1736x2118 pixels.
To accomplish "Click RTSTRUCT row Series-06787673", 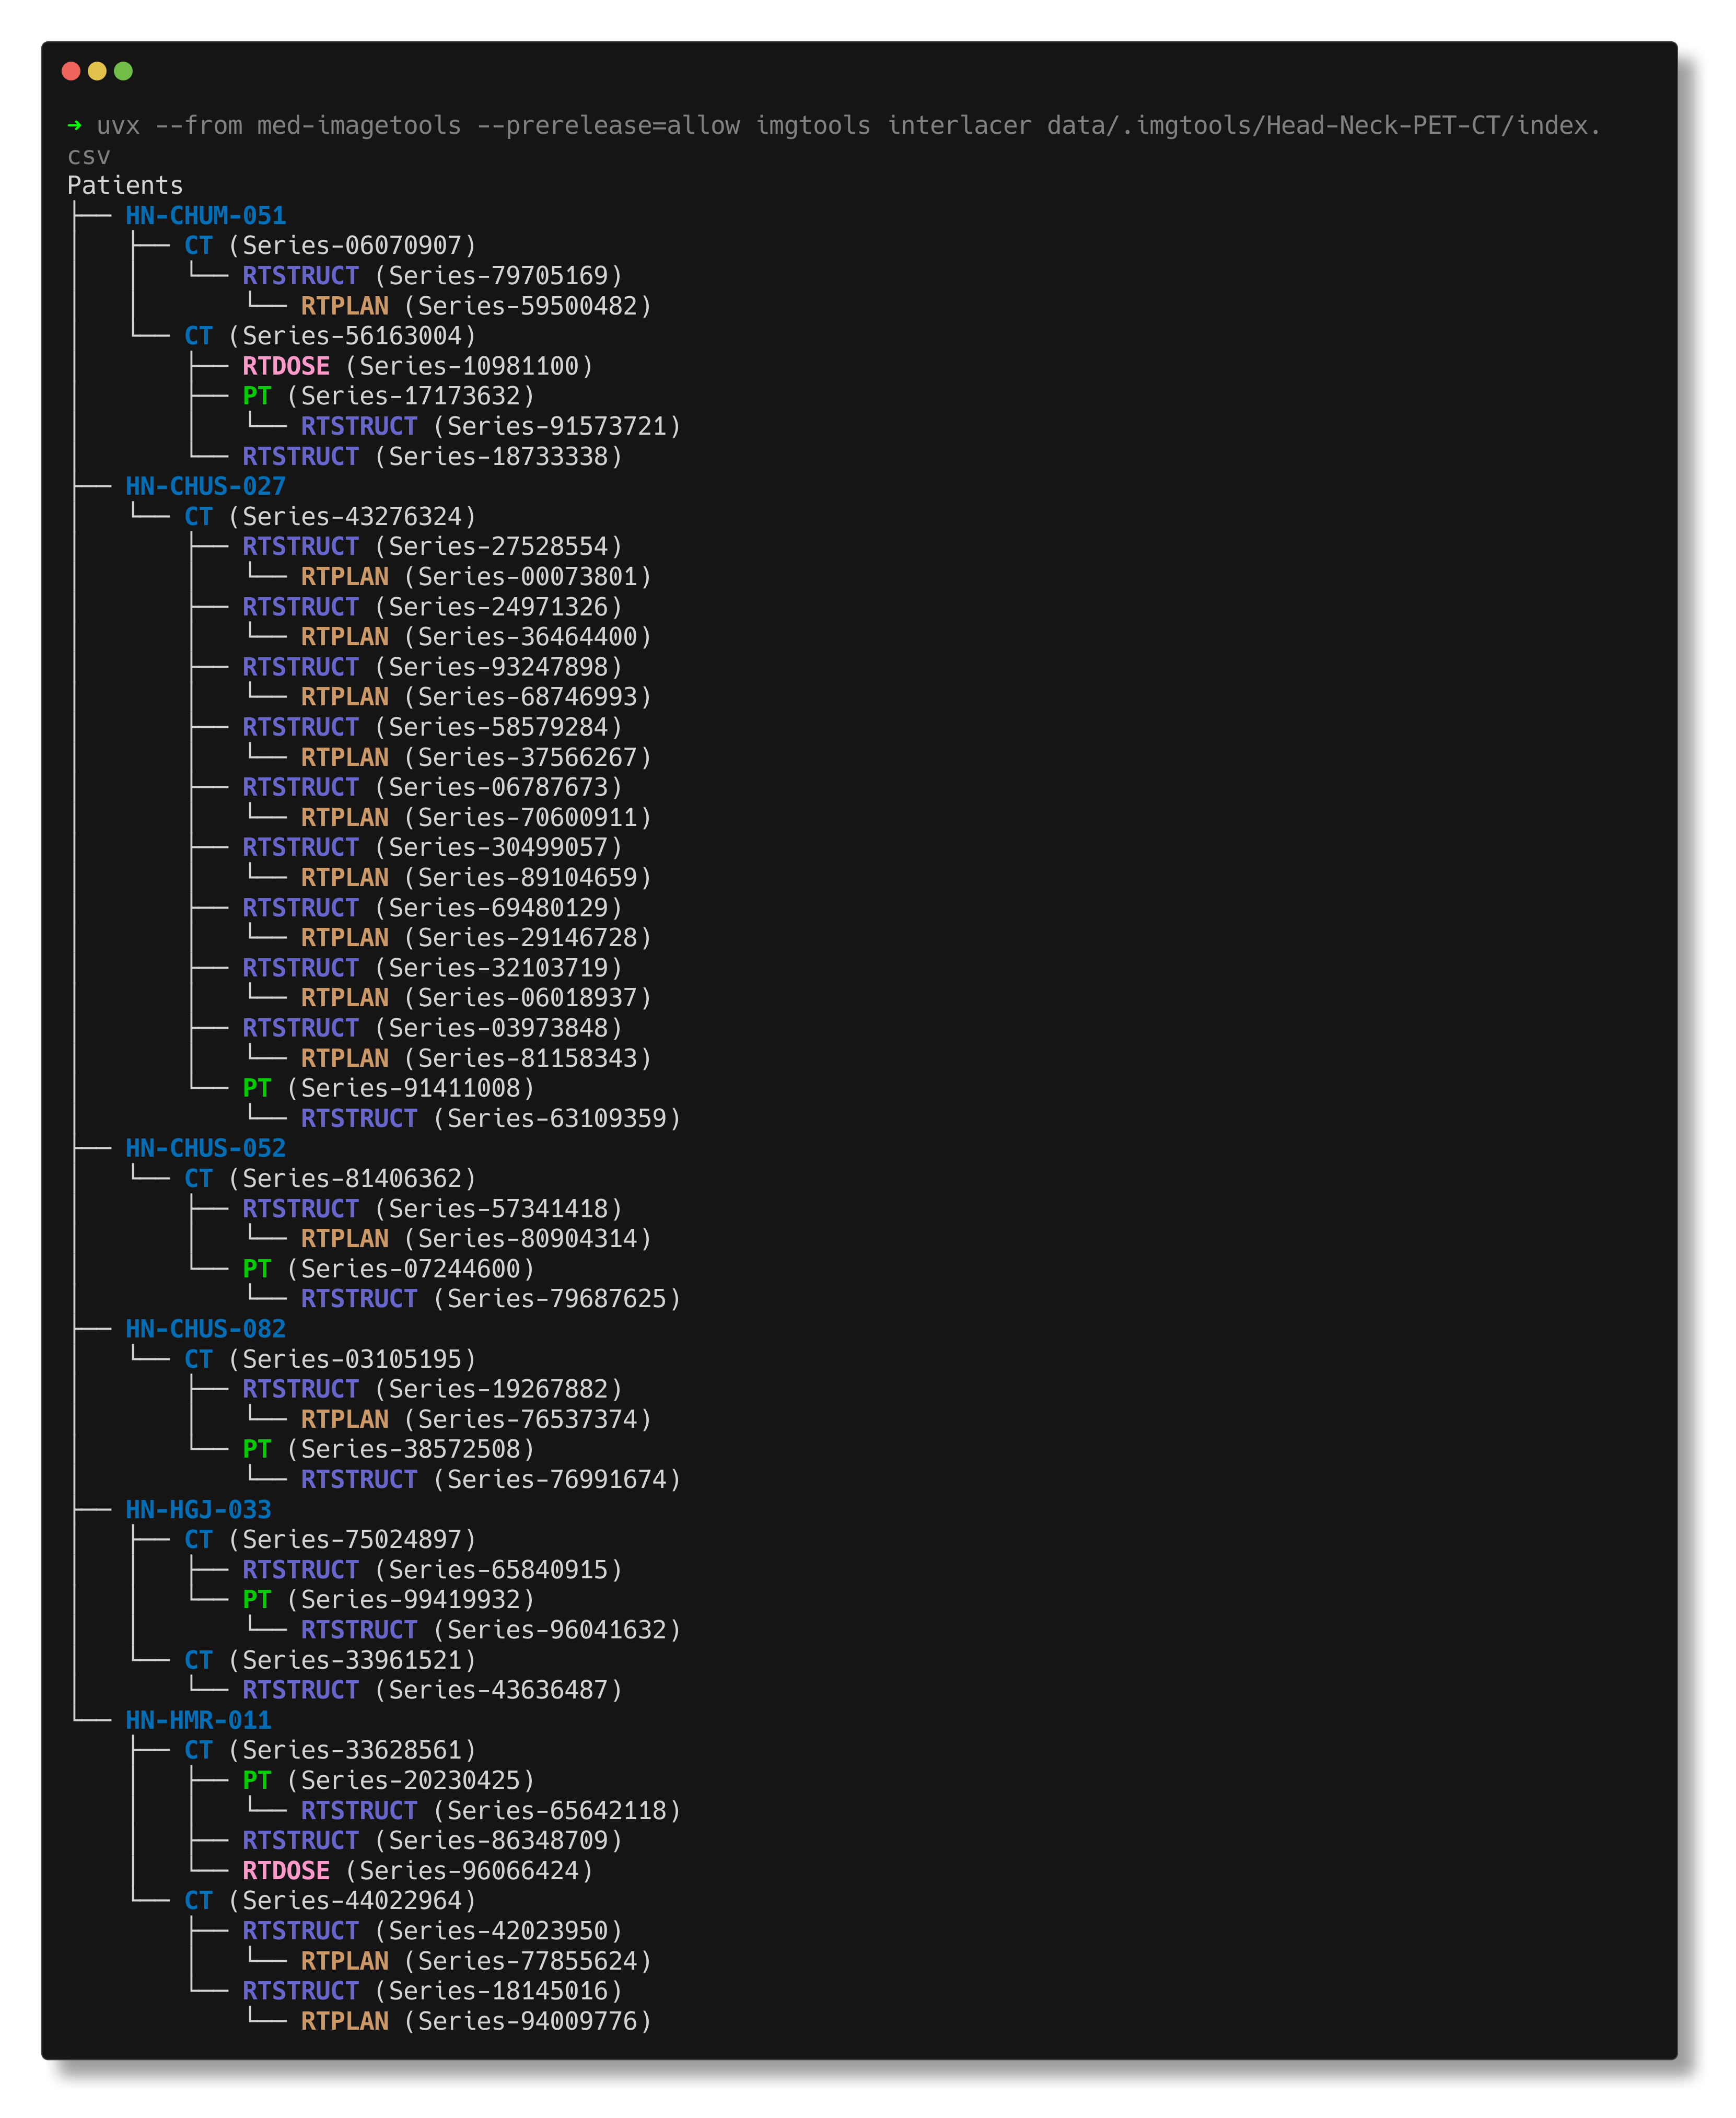I will pyautogui.click(x=433, y=788).
